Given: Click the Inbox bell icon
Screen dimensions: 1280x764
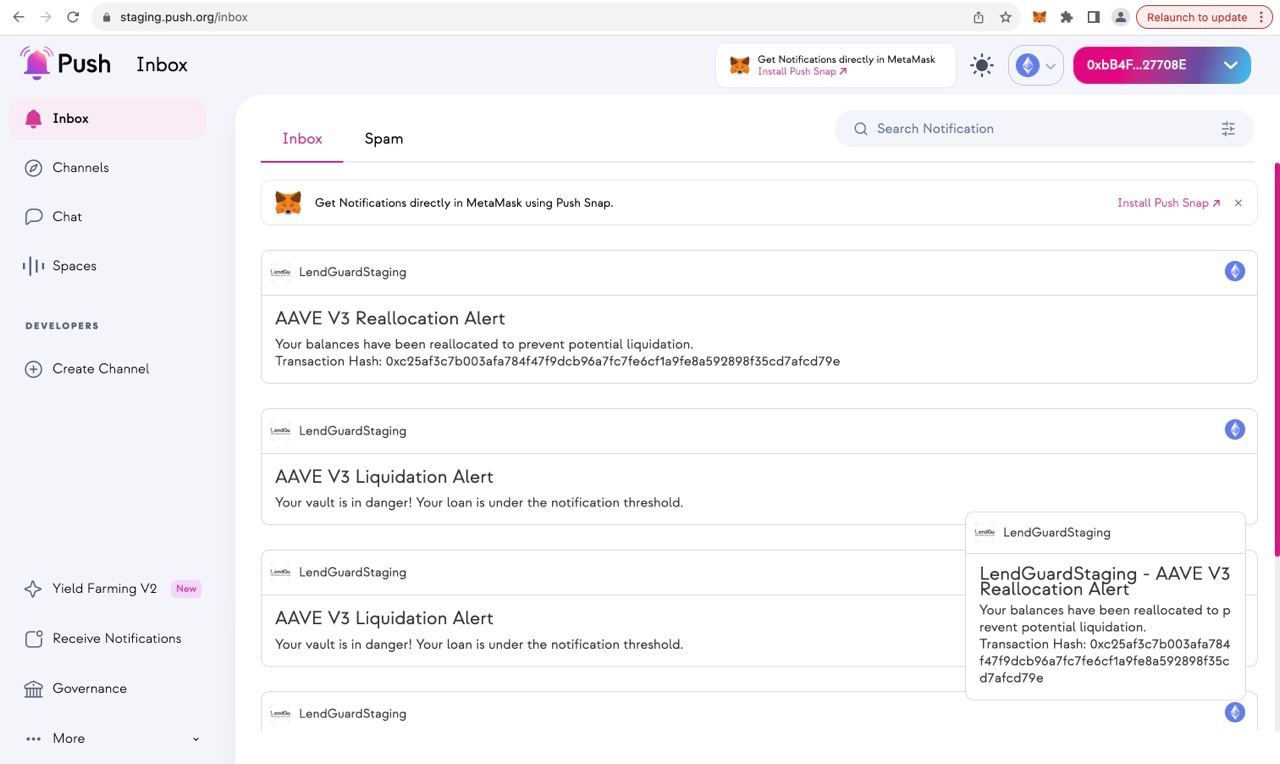Looking at the screenshot, I should (x=34, y=119).
